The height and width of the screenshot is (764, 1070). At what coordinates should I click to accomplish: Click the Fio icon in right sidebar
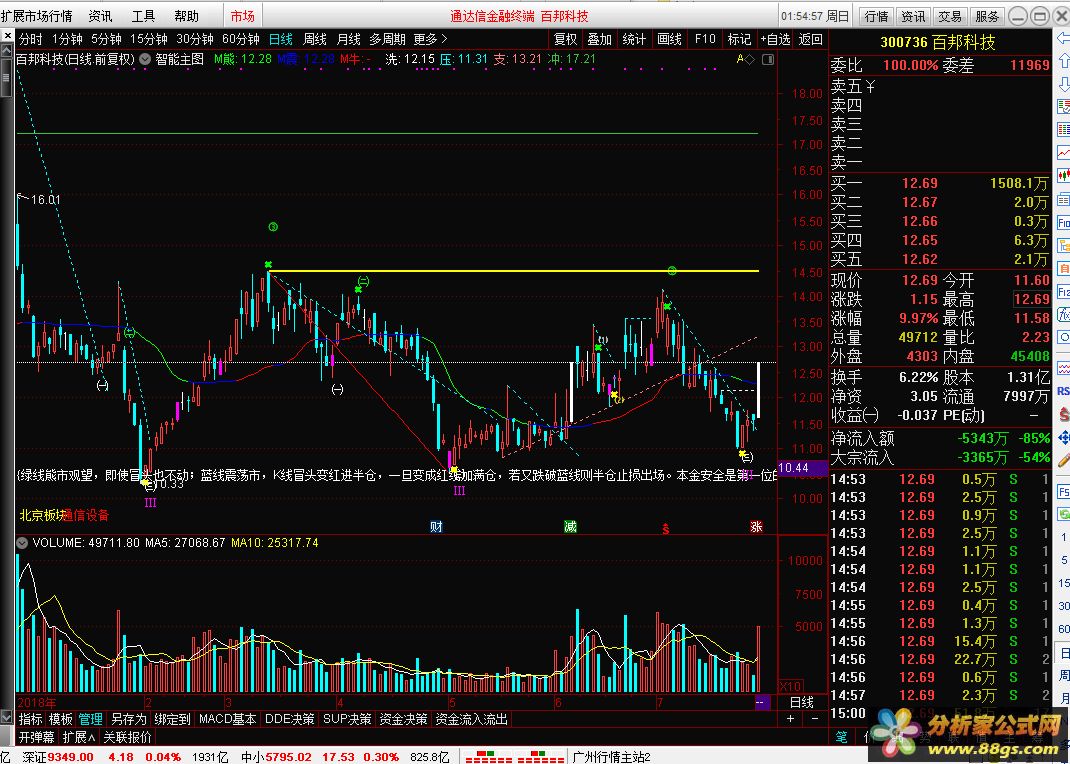pyautogui.click(x=1063, y=222)
